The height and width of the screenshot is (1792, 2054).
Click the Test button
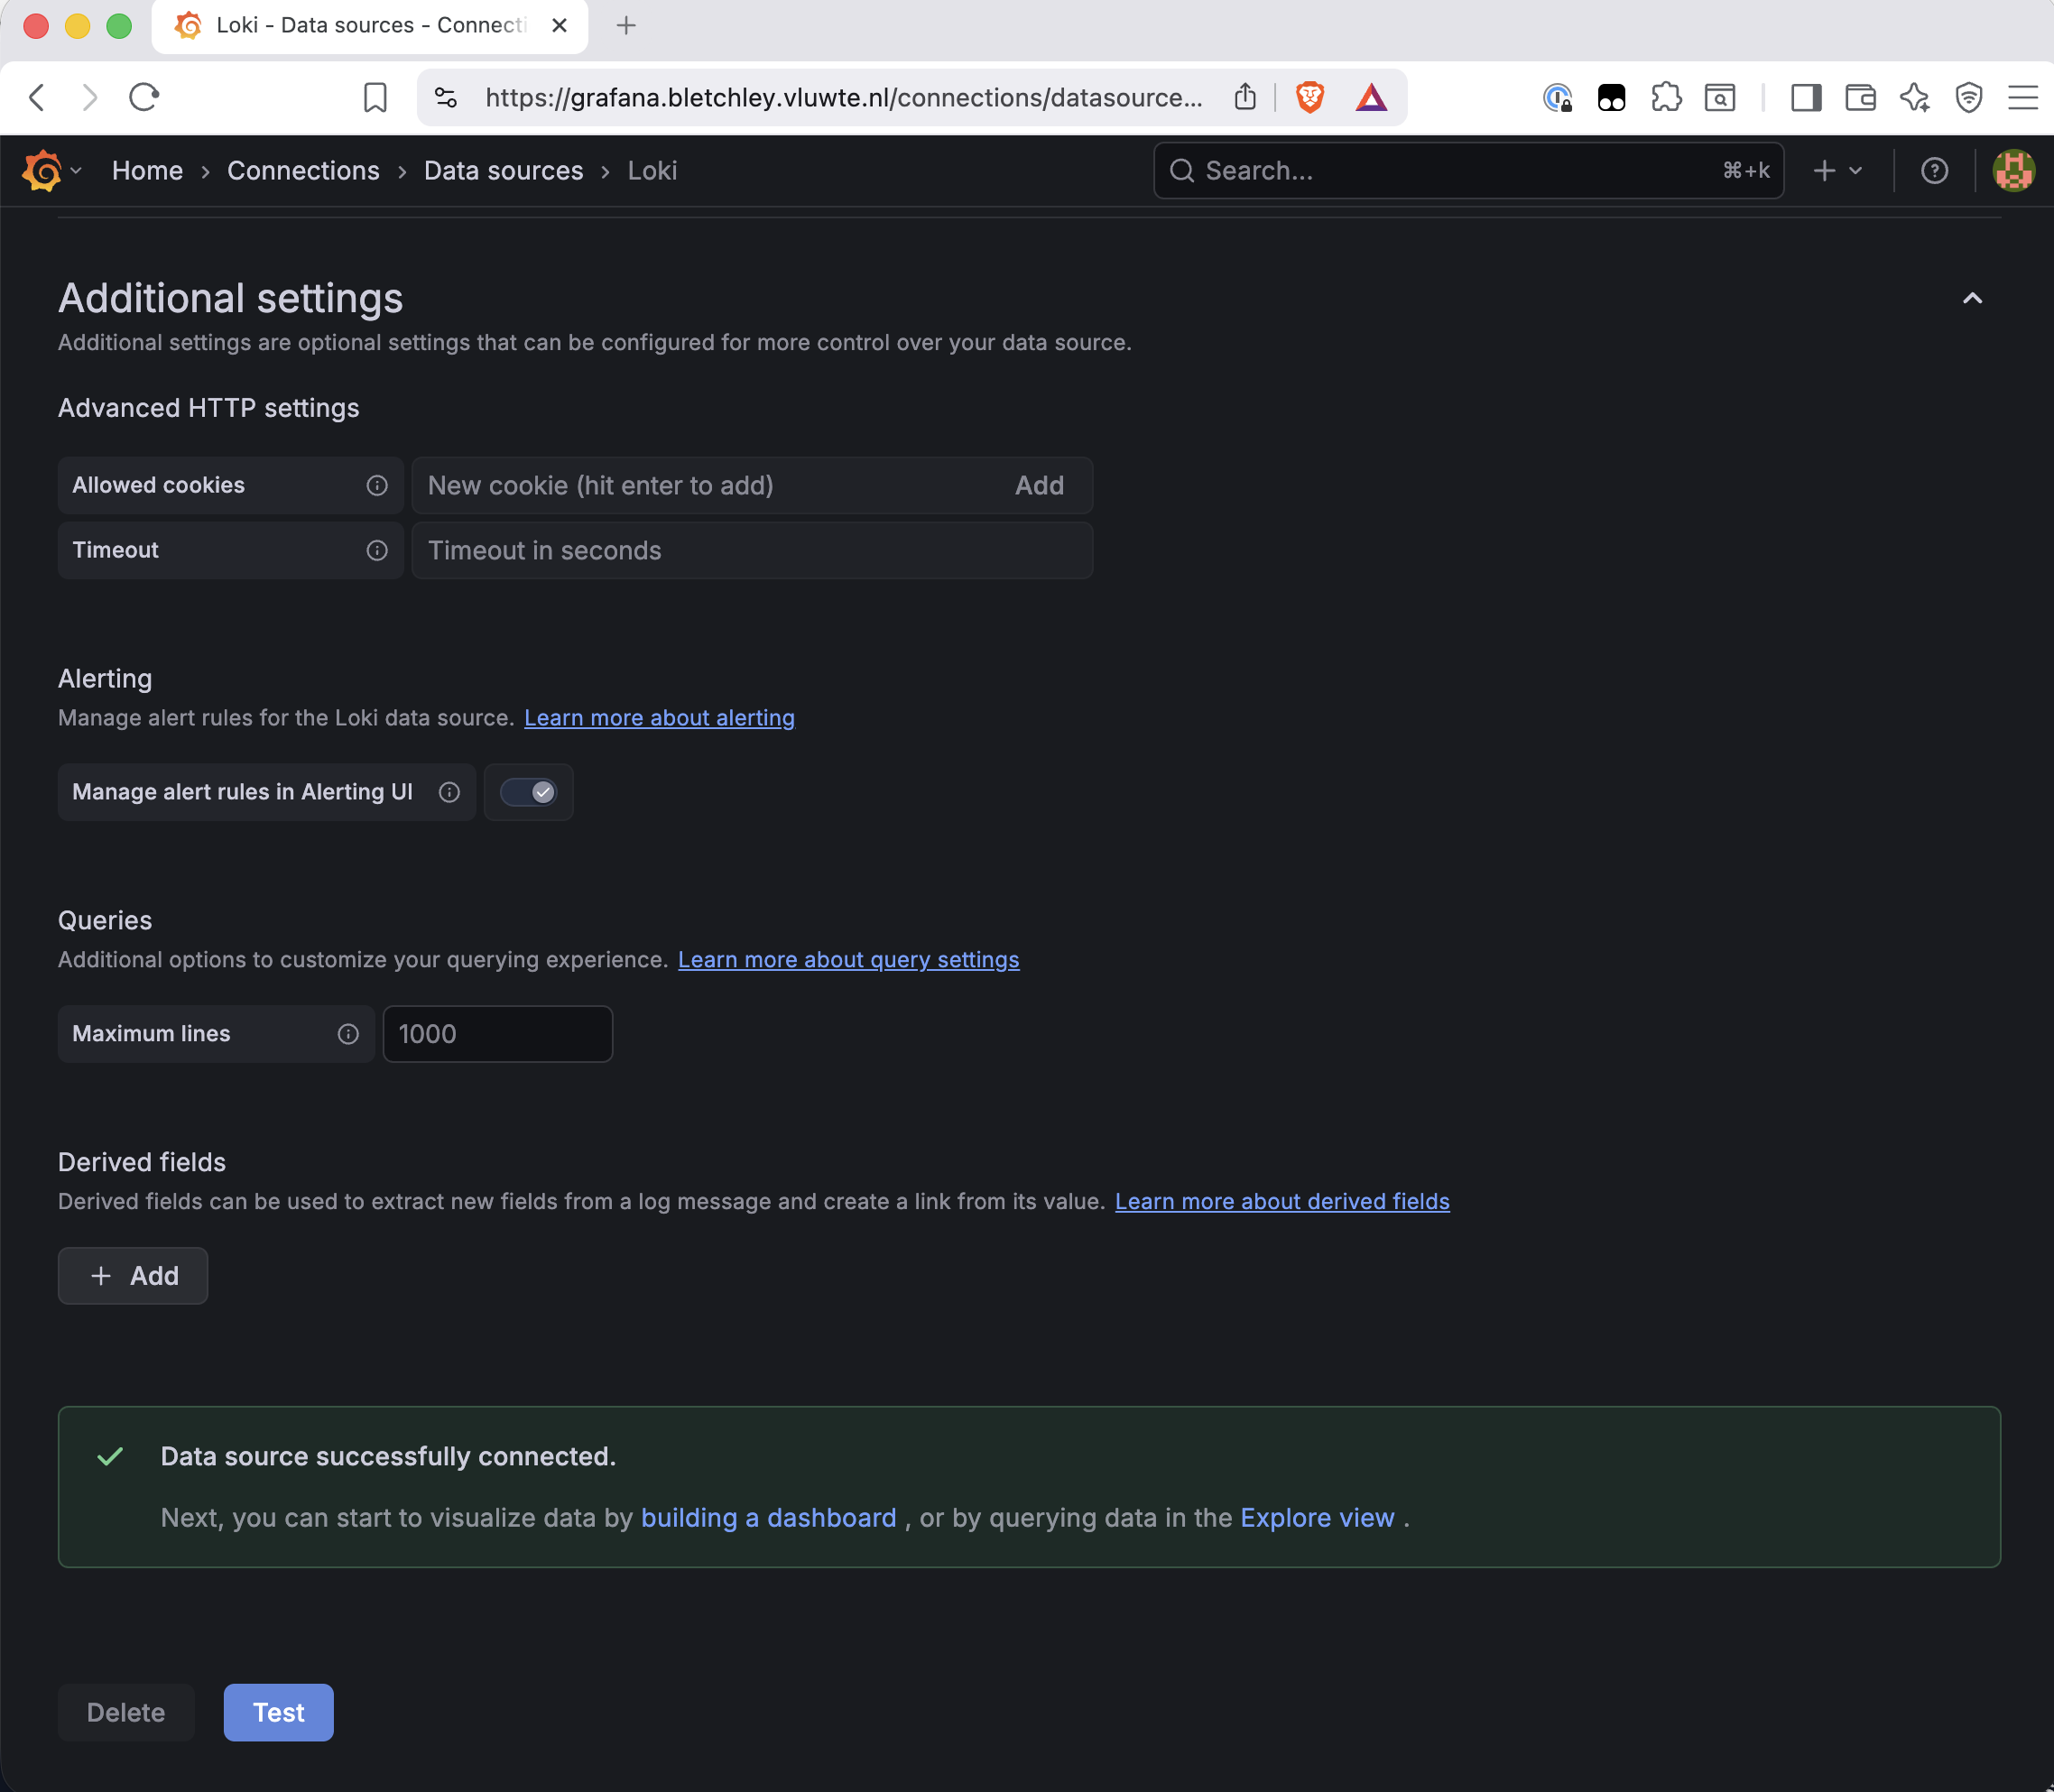click(x=278, y=1713)
